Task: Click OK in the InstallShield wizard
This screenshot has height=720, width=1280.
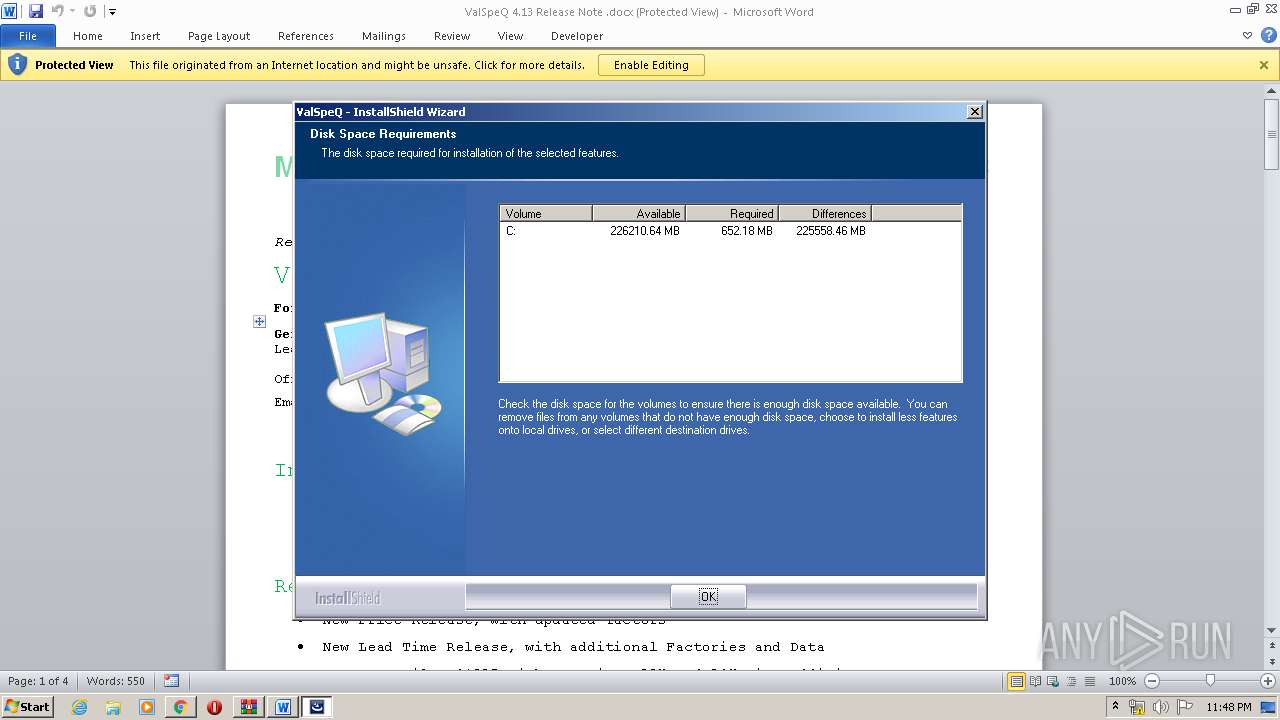Action: coord(708,596)
